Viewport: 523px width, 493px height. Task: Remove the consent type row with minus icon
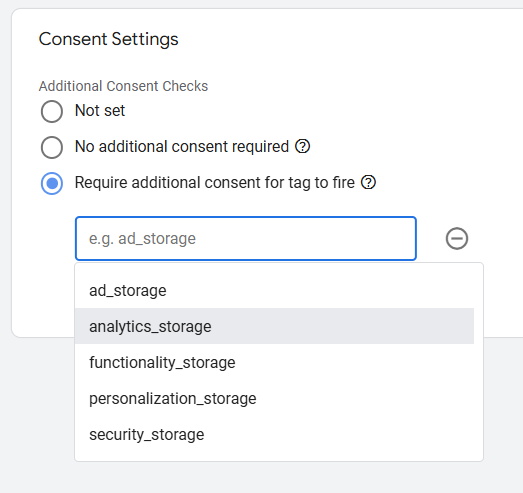point(457,238)
